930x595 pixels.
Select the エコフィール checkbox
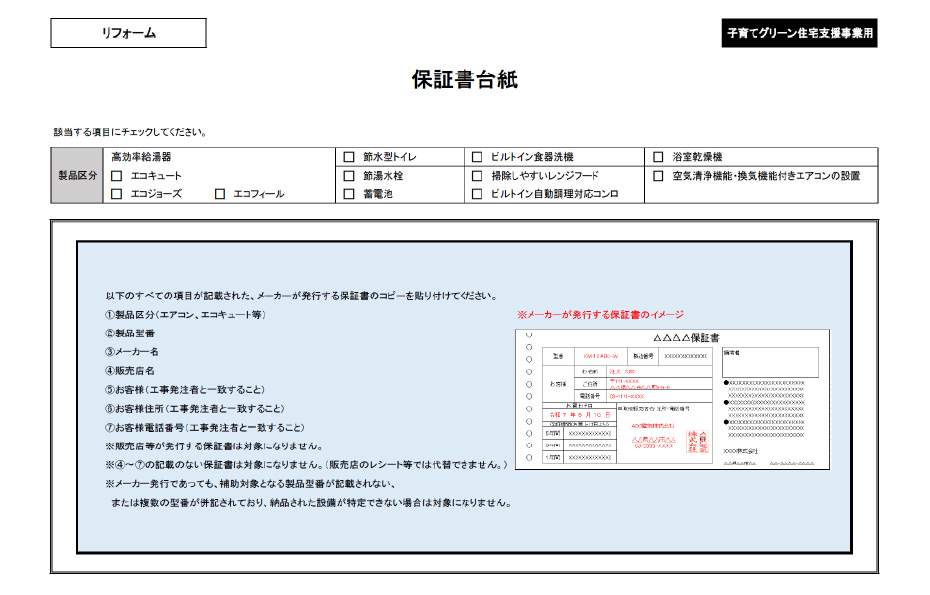pos(220,194)
